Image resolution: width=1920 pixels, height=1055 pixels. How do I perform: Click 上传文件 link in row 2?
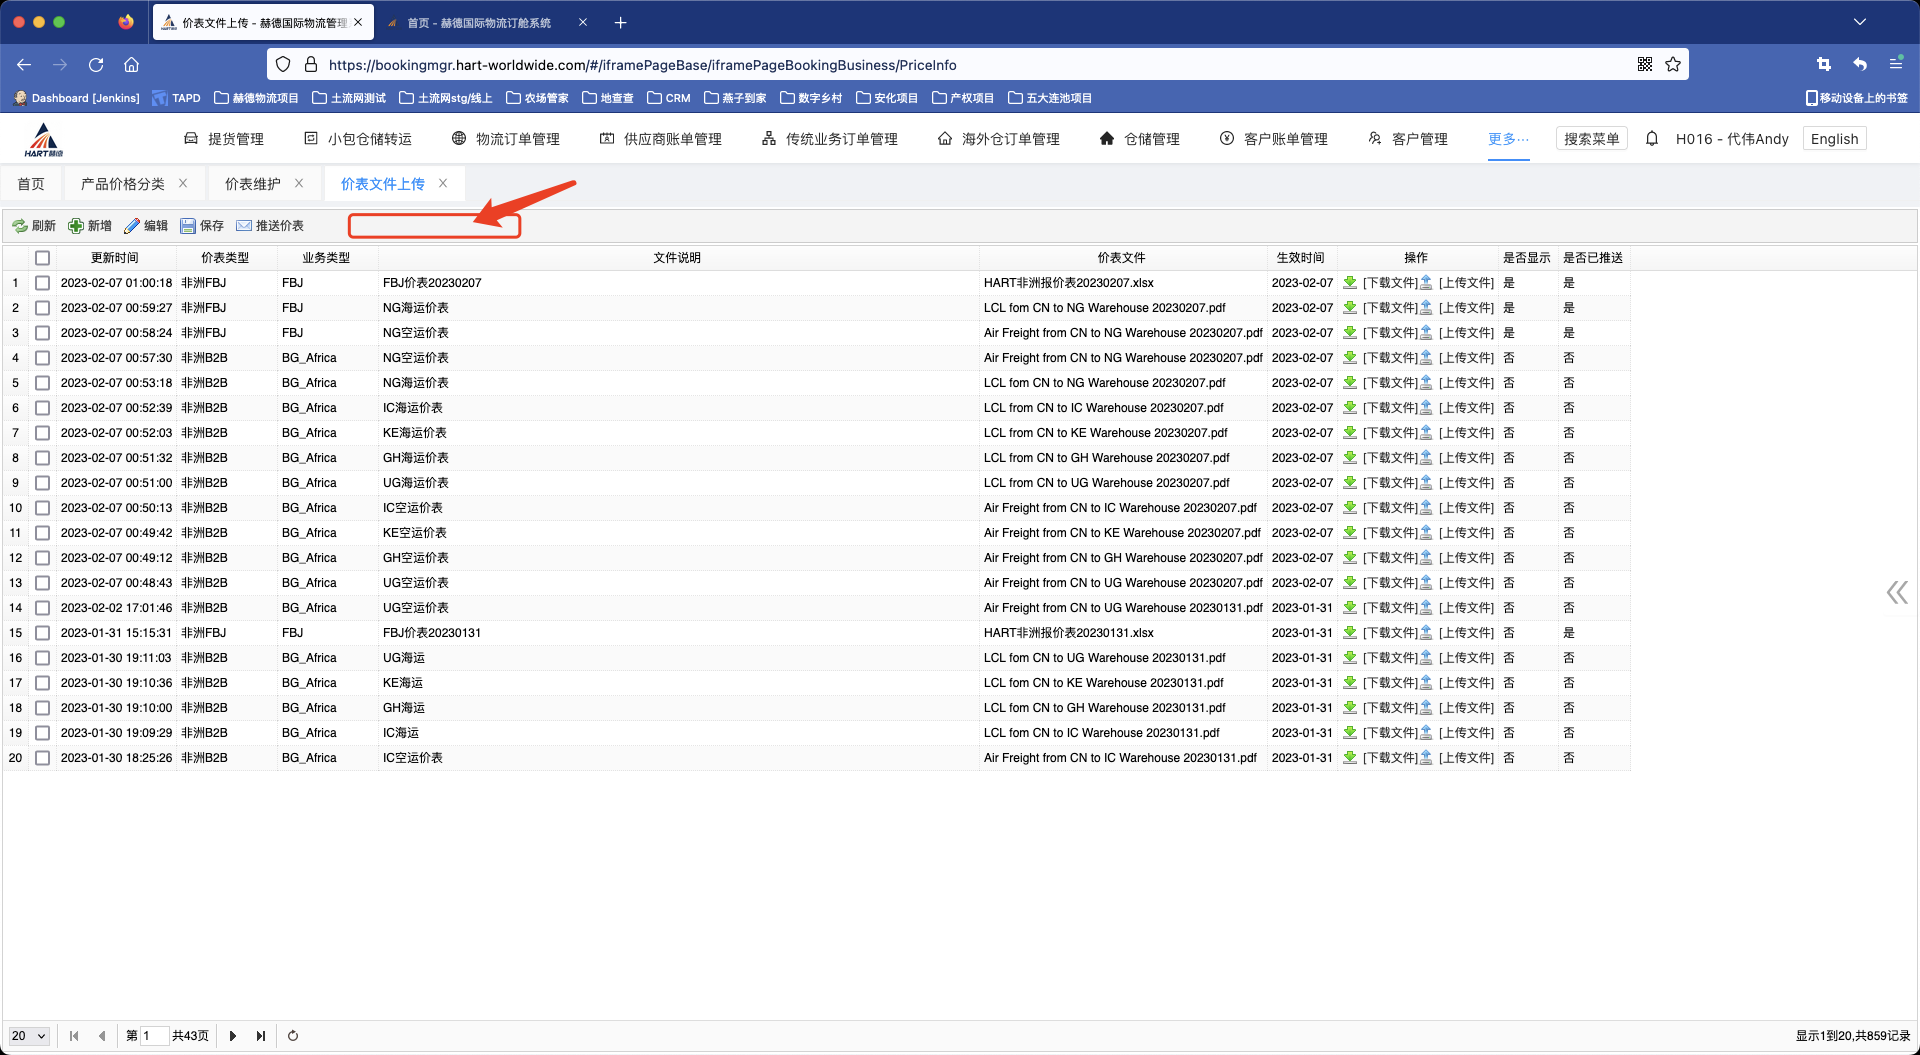point(1466,308)
